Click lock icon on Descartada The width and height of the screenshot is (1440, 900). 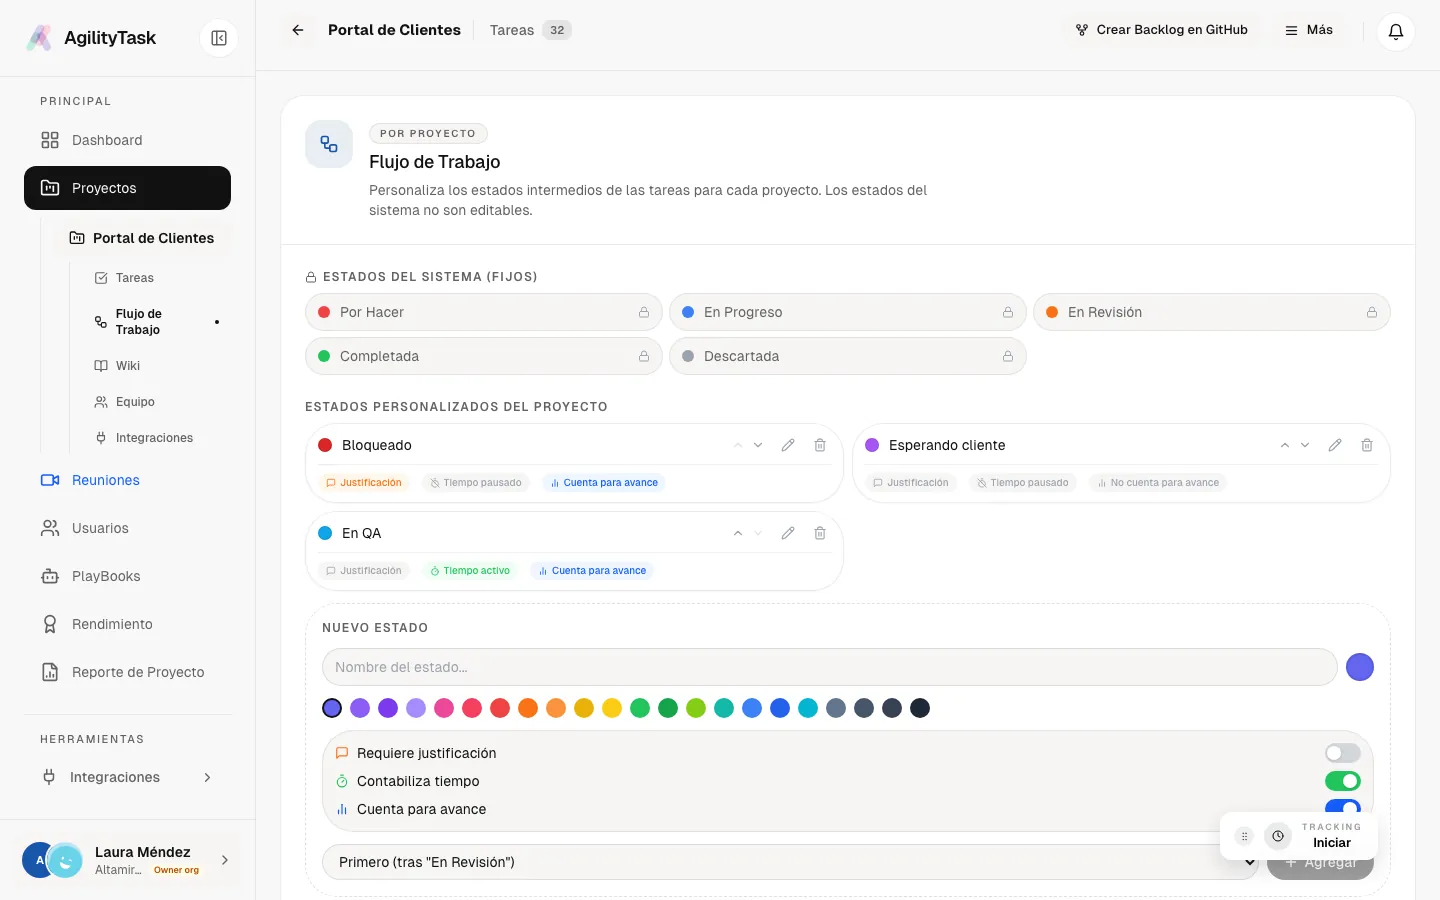click(x=1008, y=356)
